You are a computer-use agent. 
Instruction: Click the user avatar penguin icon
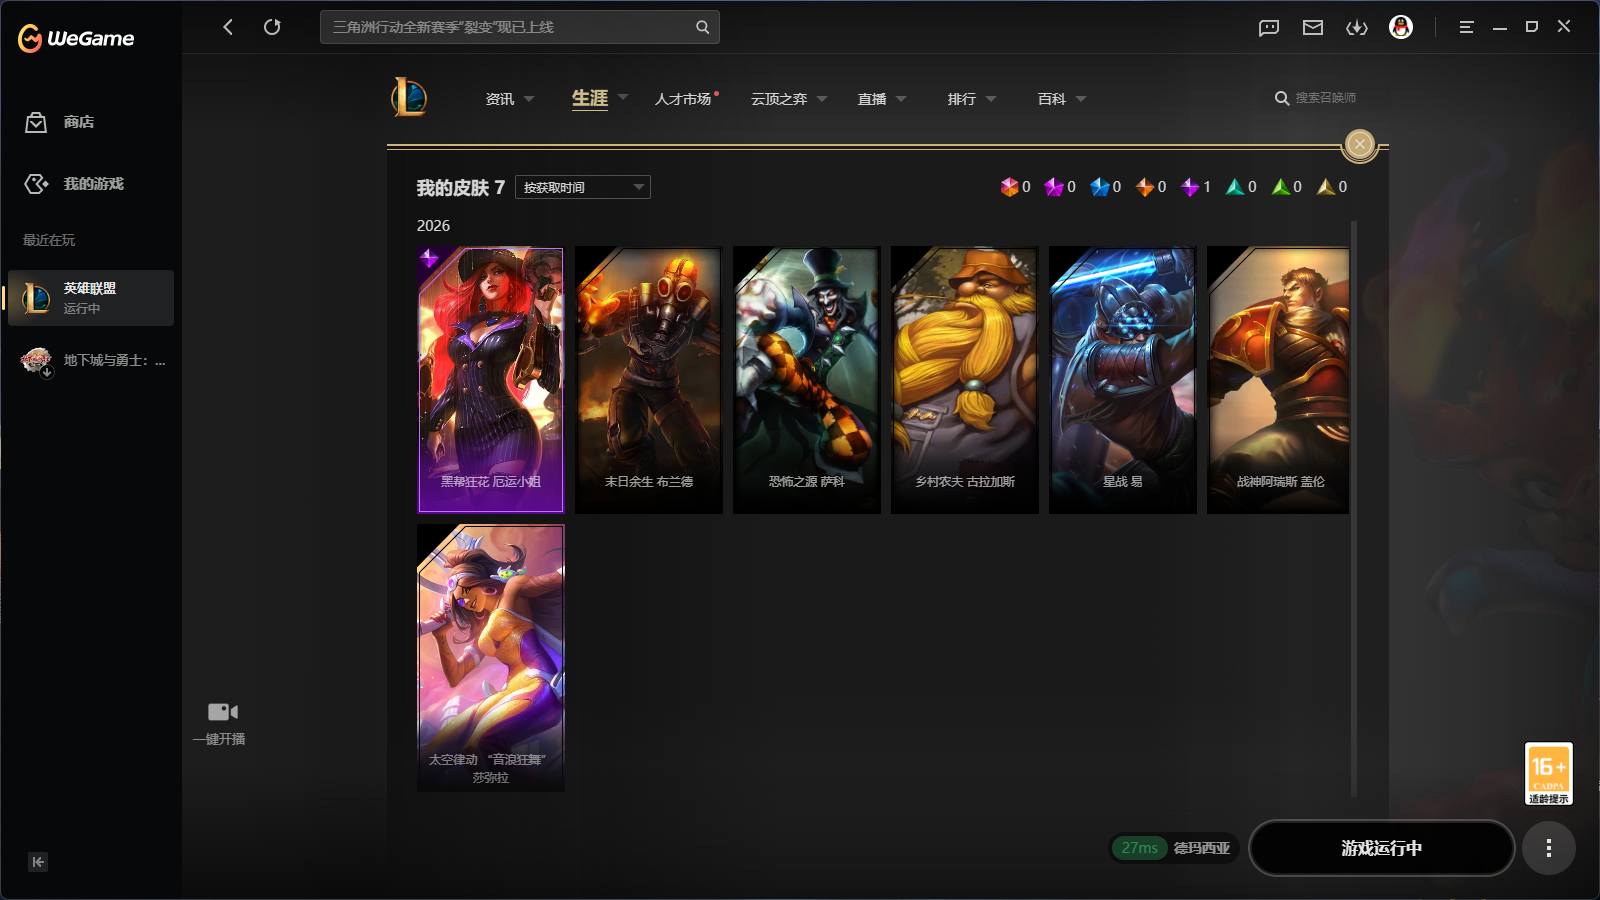tap(1401, 27)
